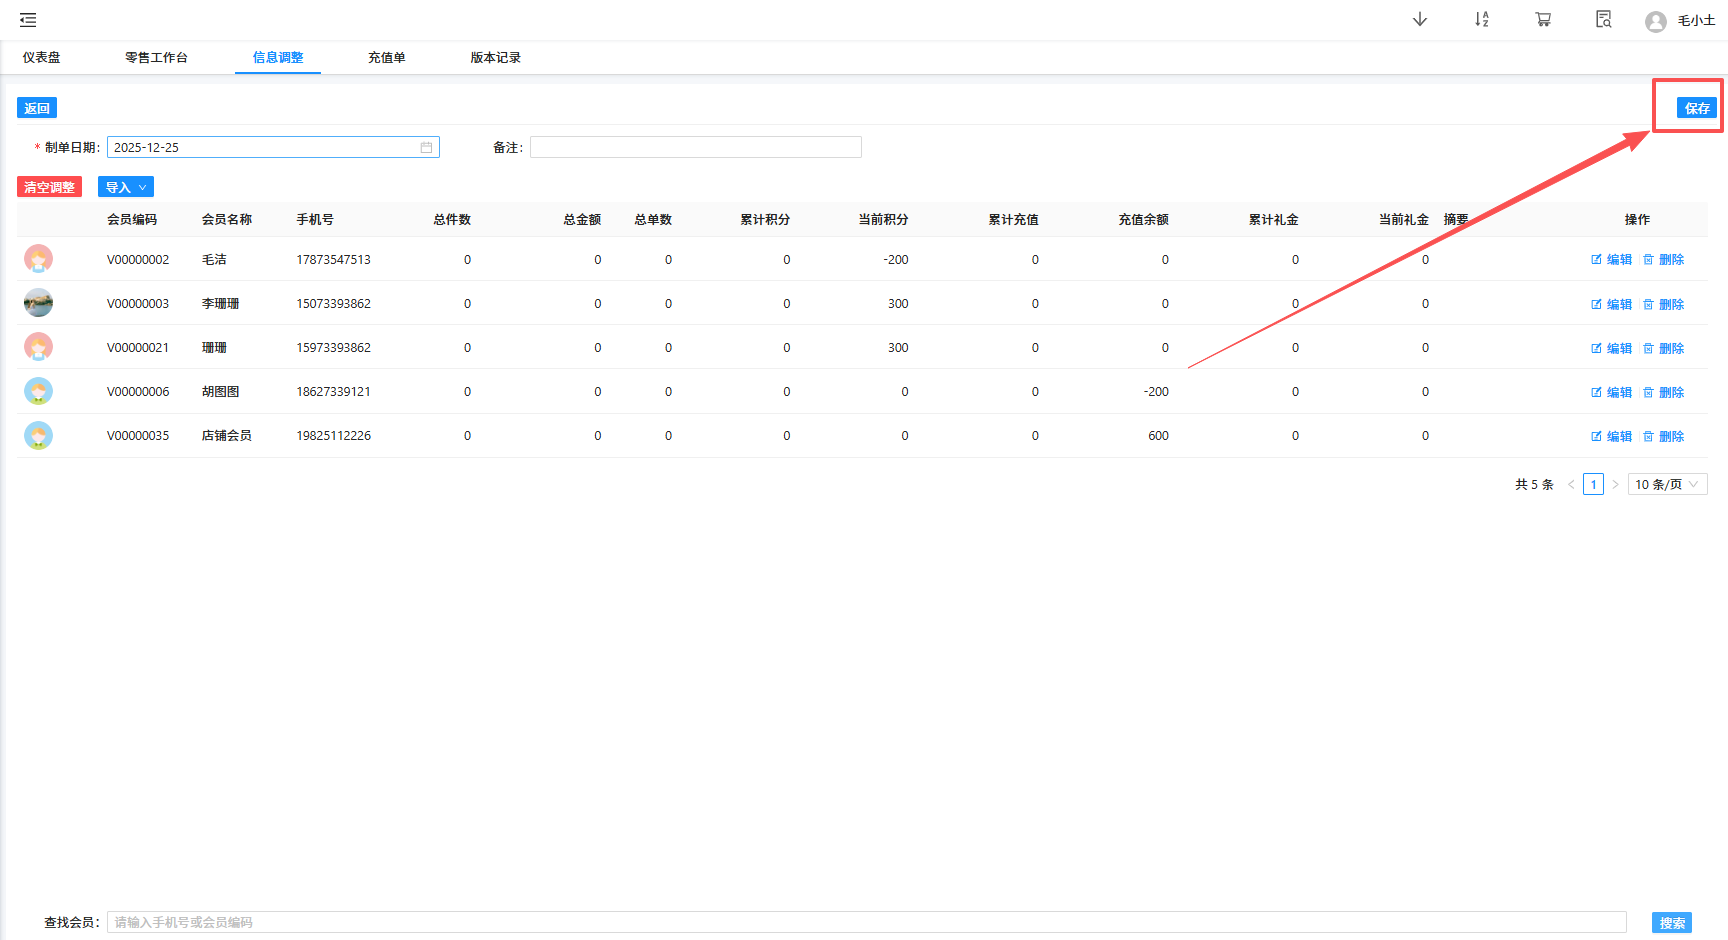The height and width of the screenshot is (940, 1728).
Task: Click the 搜索 search button at bottom
Action: [1671, 922]
